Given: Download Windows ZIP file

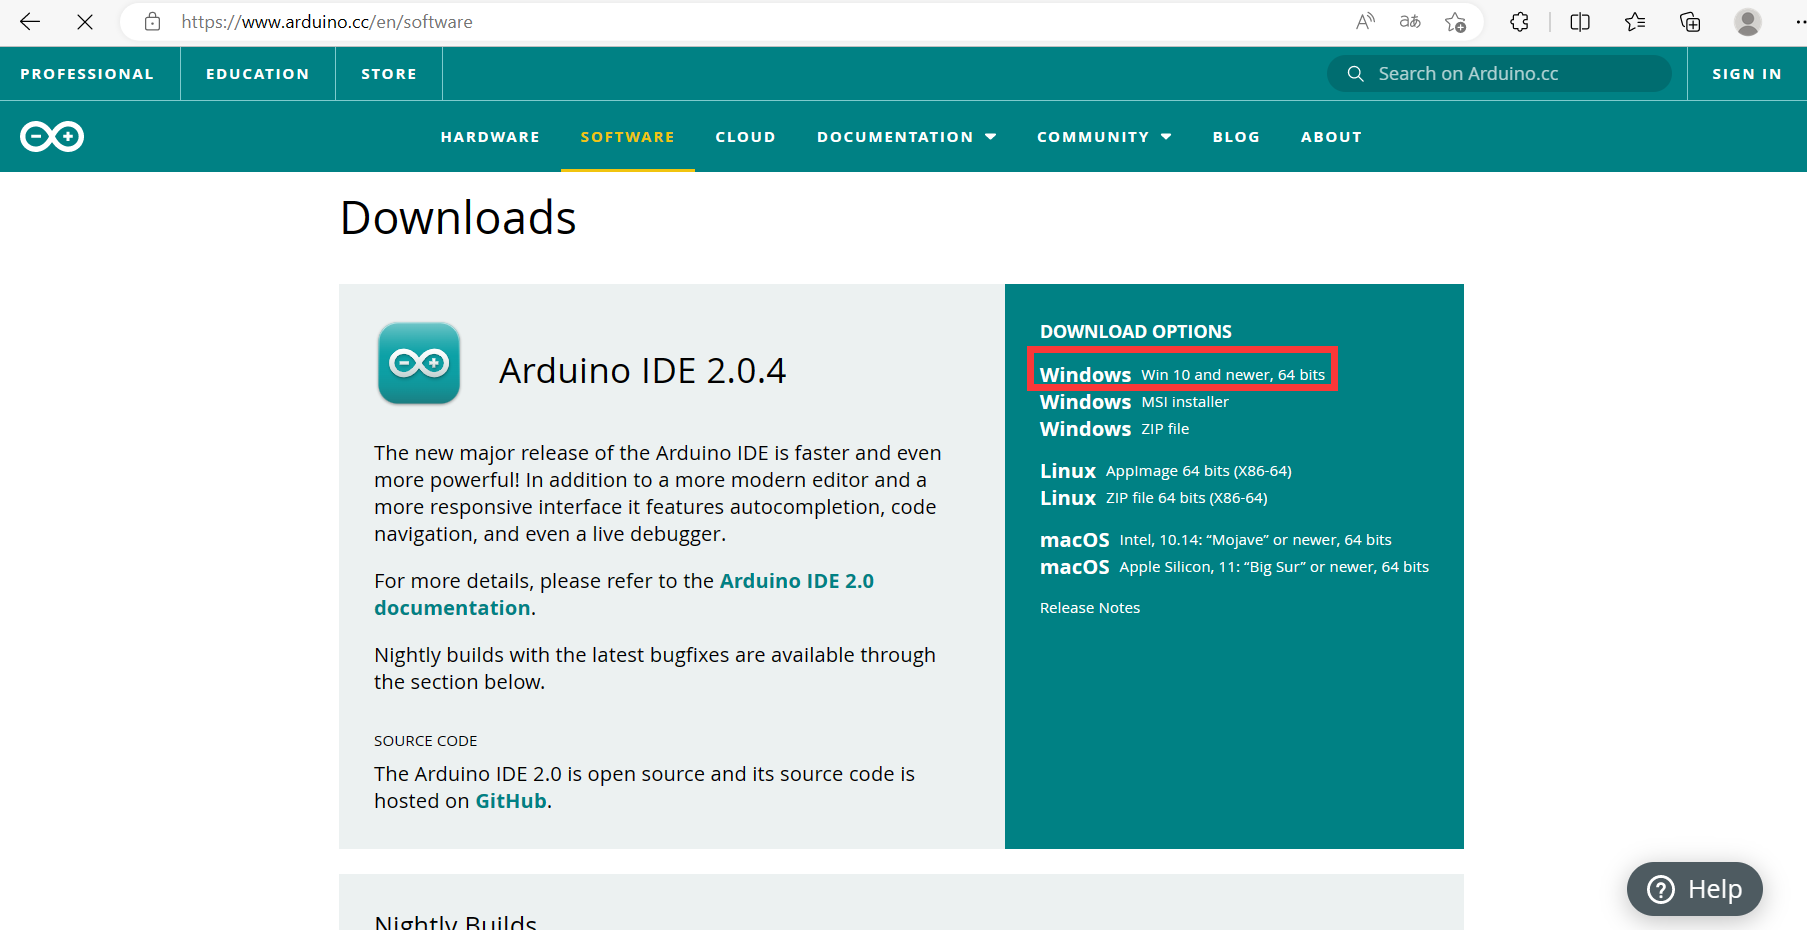Looking at the screenshot, I should (x=1114, y=429).
